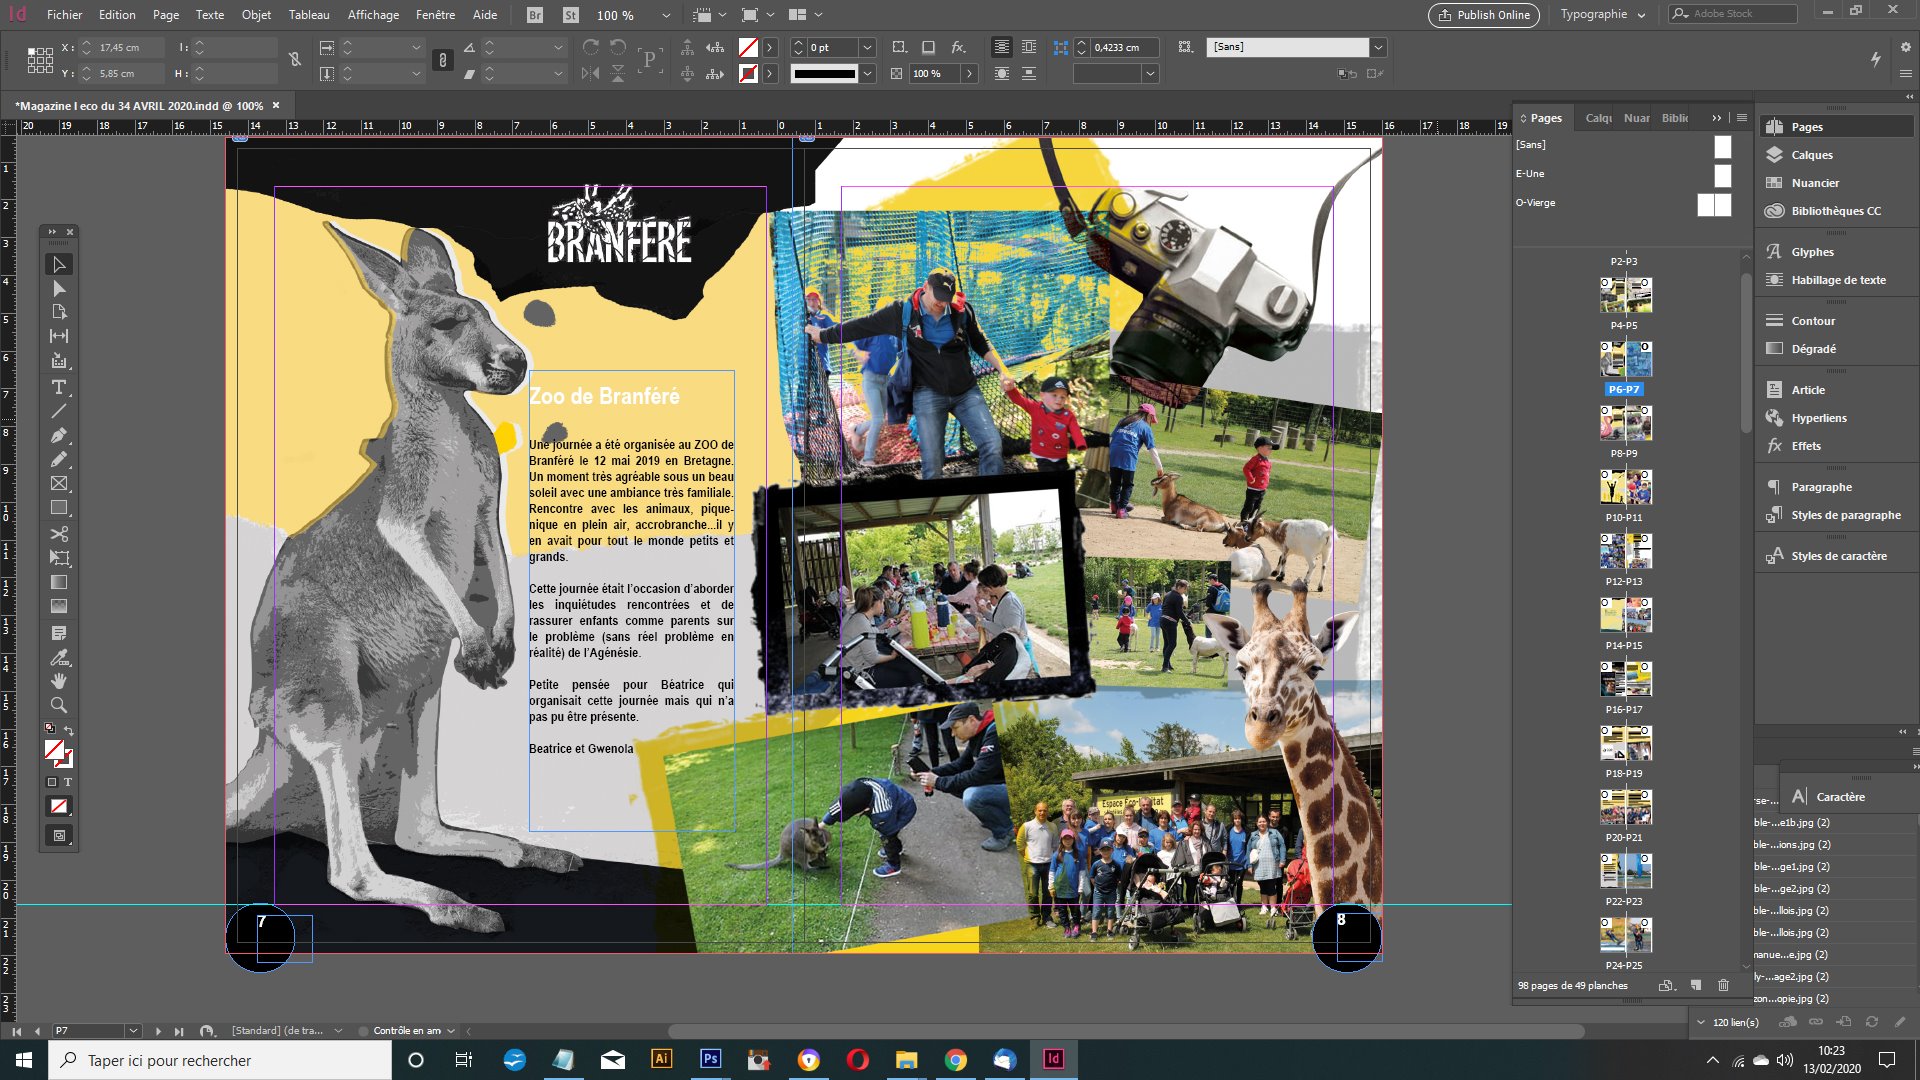Open effects fx button in control bar

pyautogui.click(x=958, y=47)
